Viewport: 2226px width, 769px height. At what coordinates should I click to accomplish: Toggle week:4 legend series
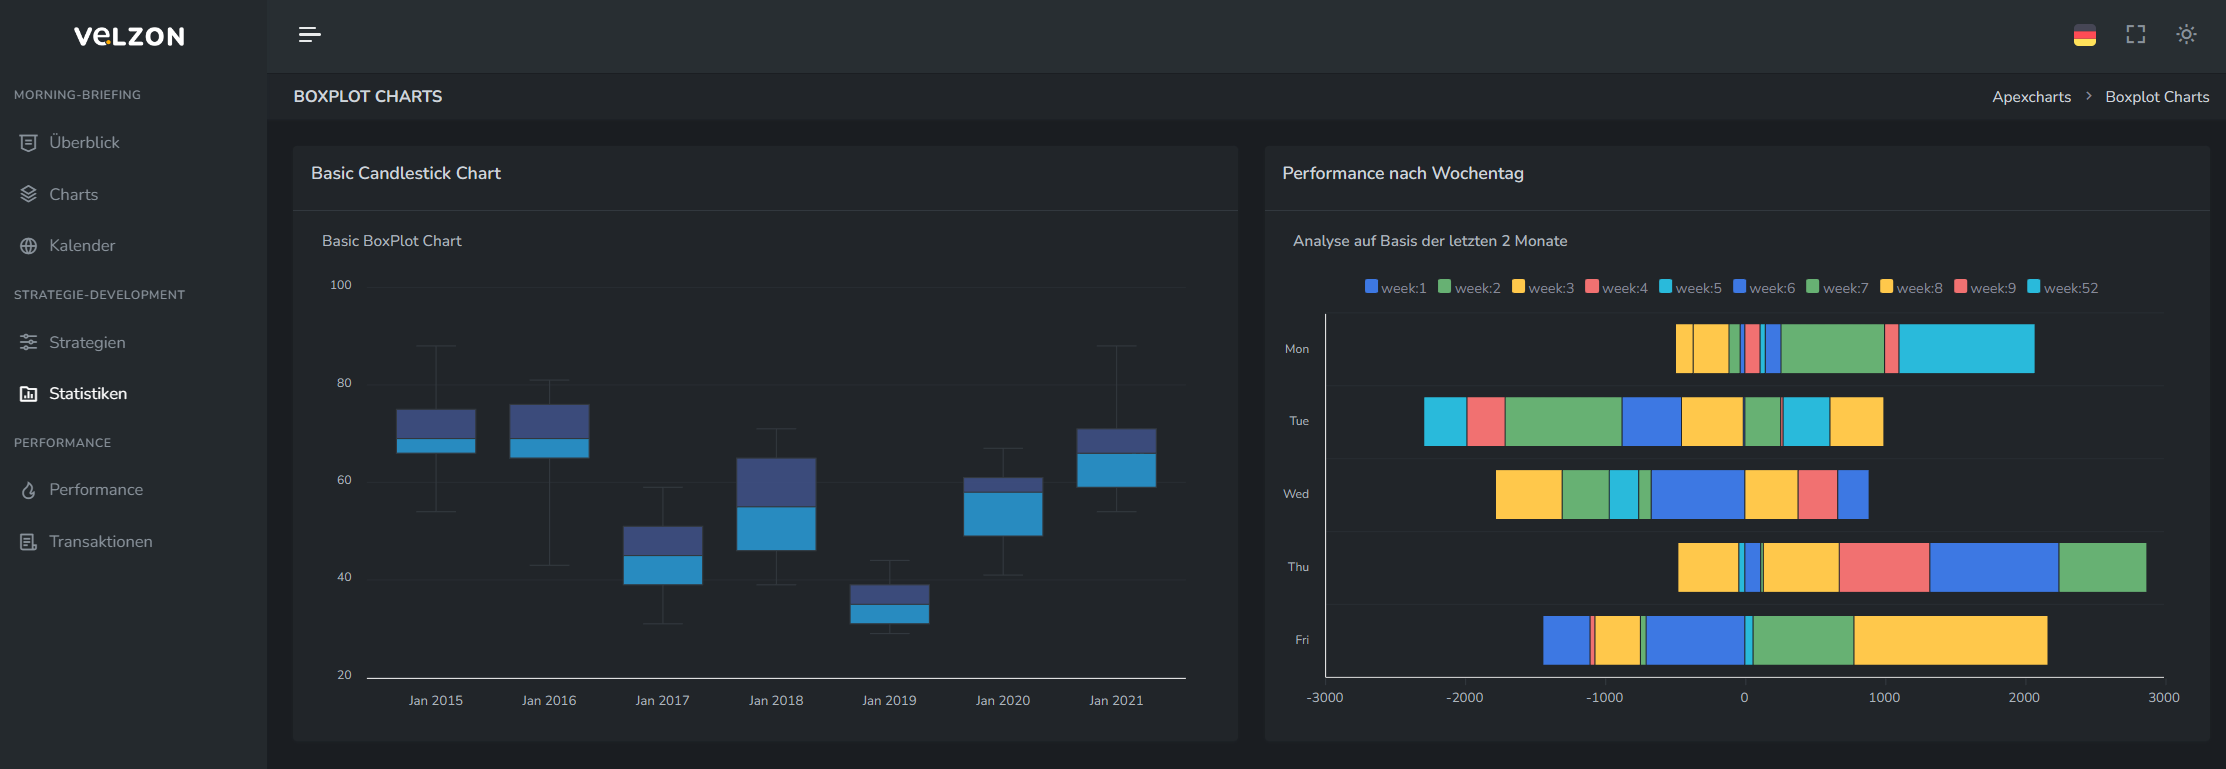click(1616, 288)
